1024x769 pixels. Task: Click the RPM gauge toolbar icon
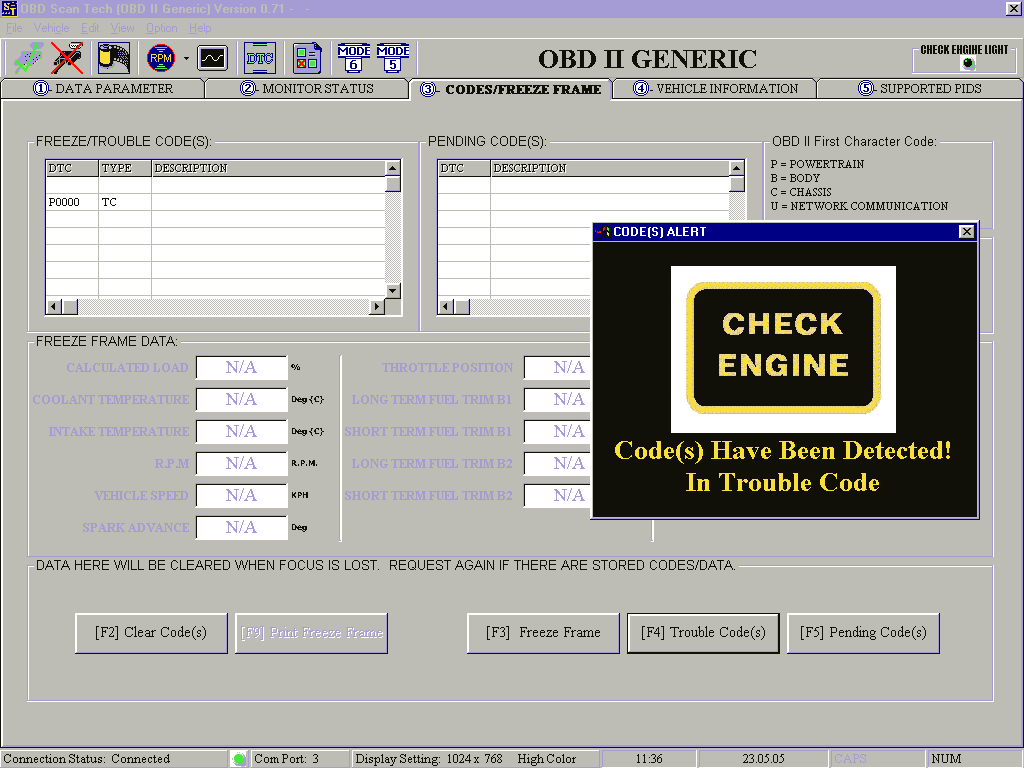(x=160, y=58)
